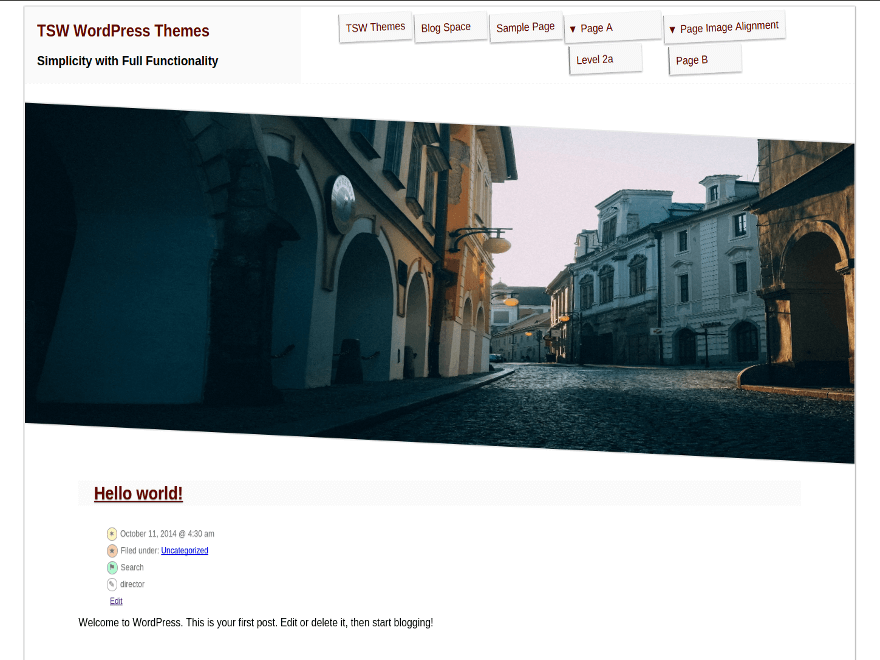Click the green flag icon beside Search
880x660 pixels.
point(112,568)
